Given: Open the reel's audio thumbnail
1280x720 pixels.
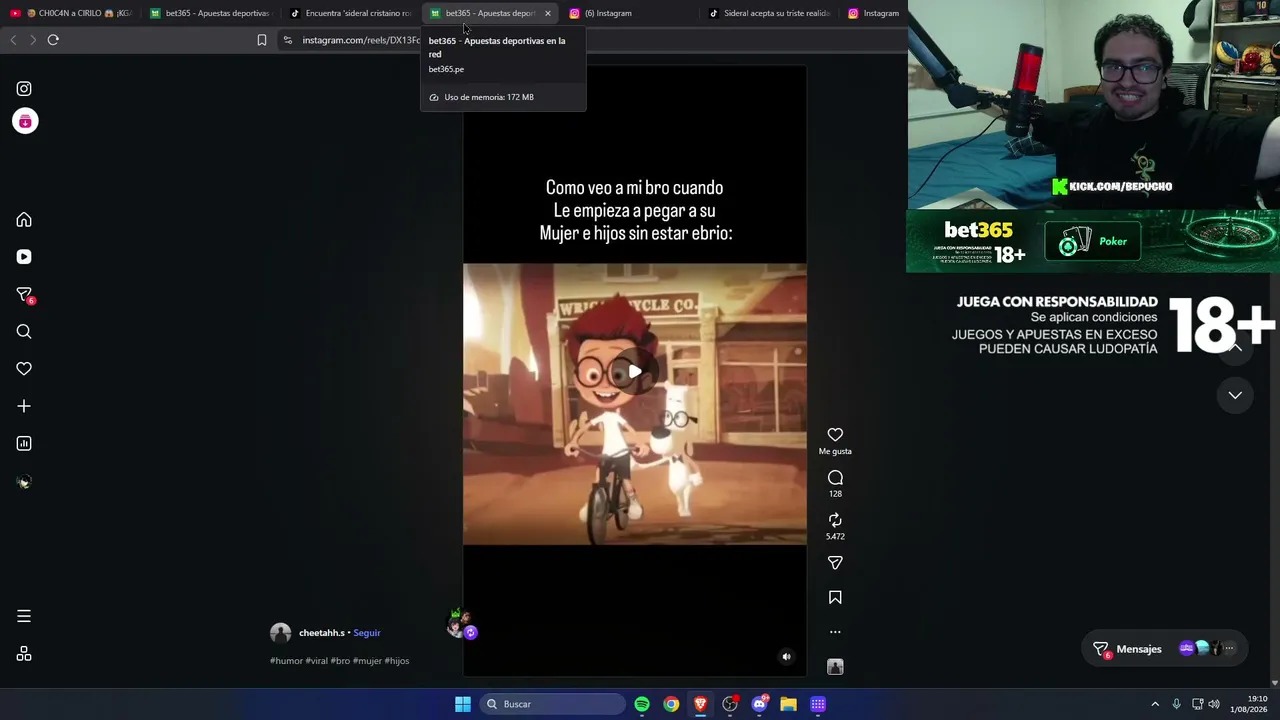Looking at the screenshot, I should tap(835, 667).
